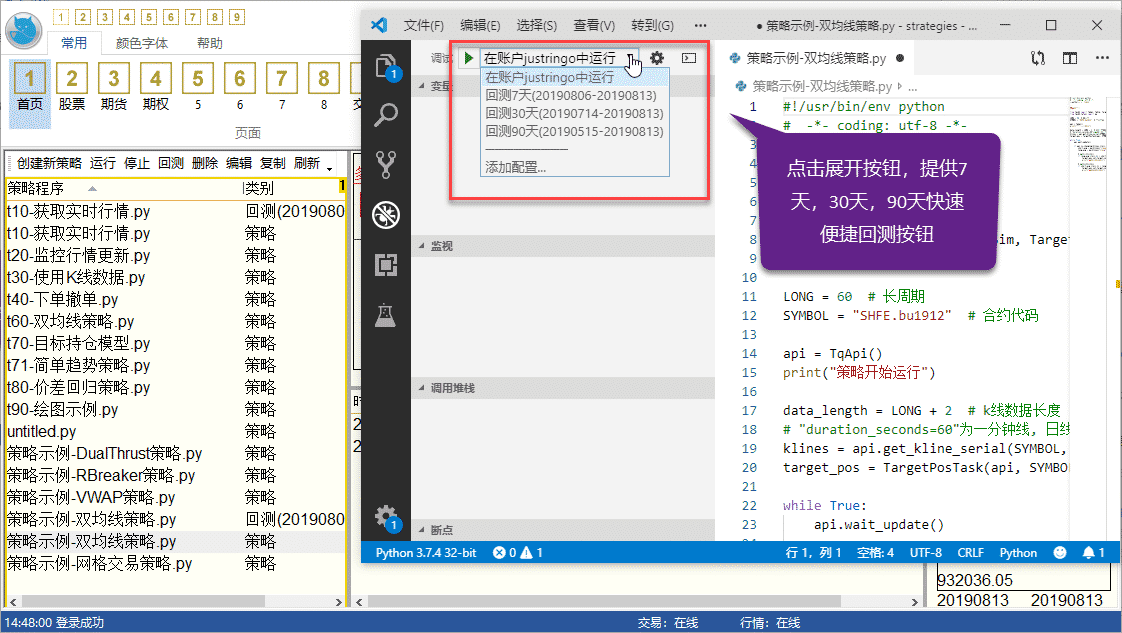This screenshot has width=1122, height=633.
Task: Open the Search view in activity bar
Action: click(x=386, y=115)
